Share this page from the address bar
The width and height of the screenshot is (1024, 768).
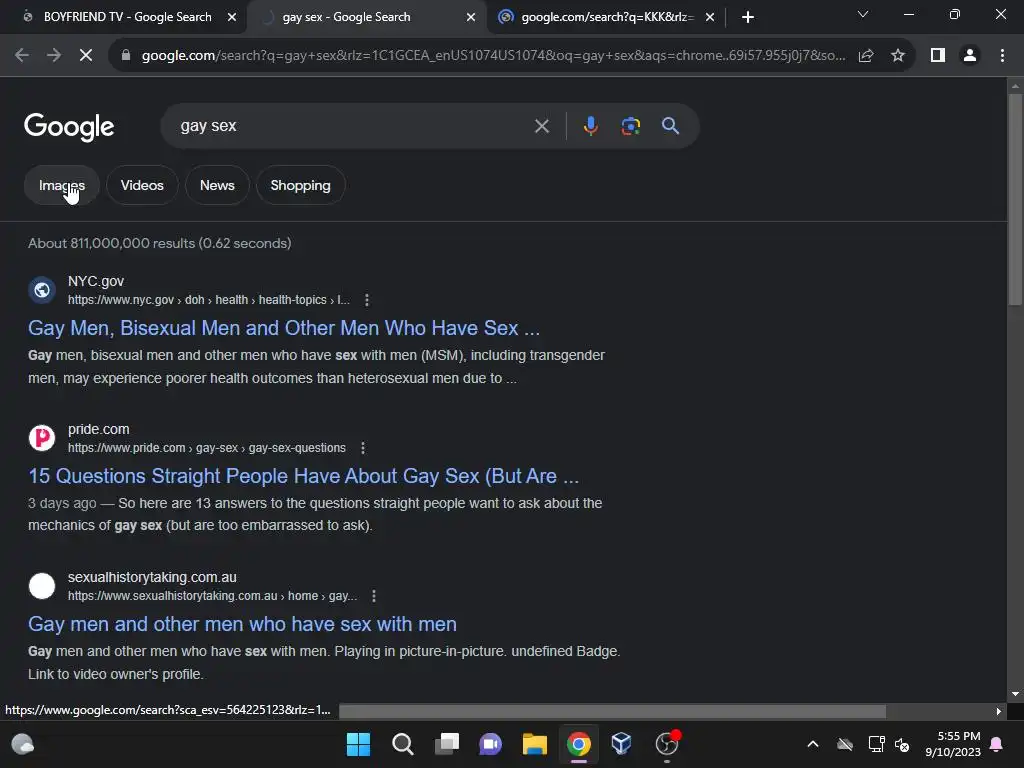click(x=866, y=56)
